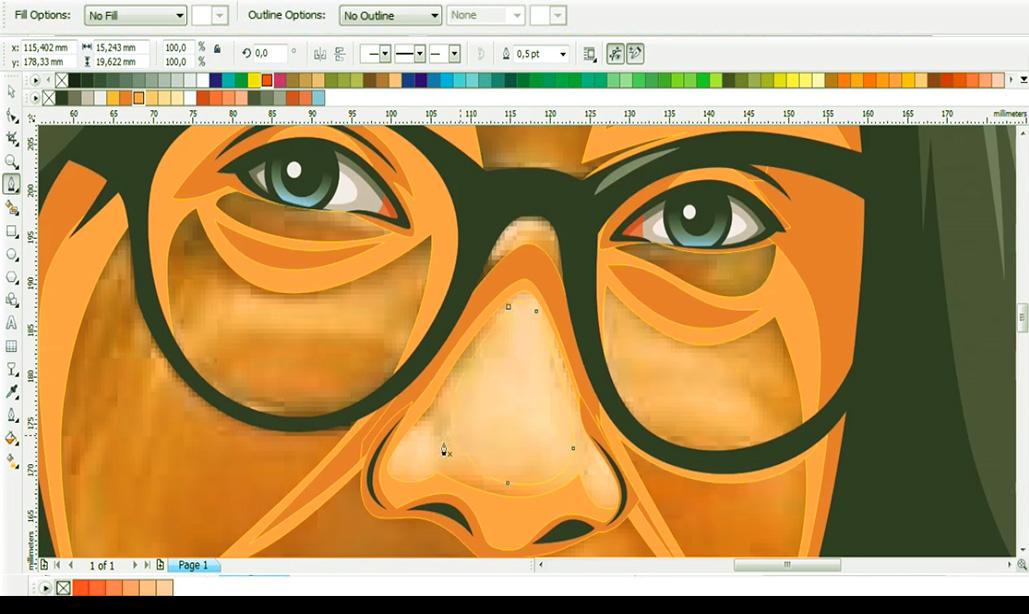The image size is (1029, 614).
Task: Select the Pick tool in toolbox
Action: pyautogui.click(x=12, y=92)
